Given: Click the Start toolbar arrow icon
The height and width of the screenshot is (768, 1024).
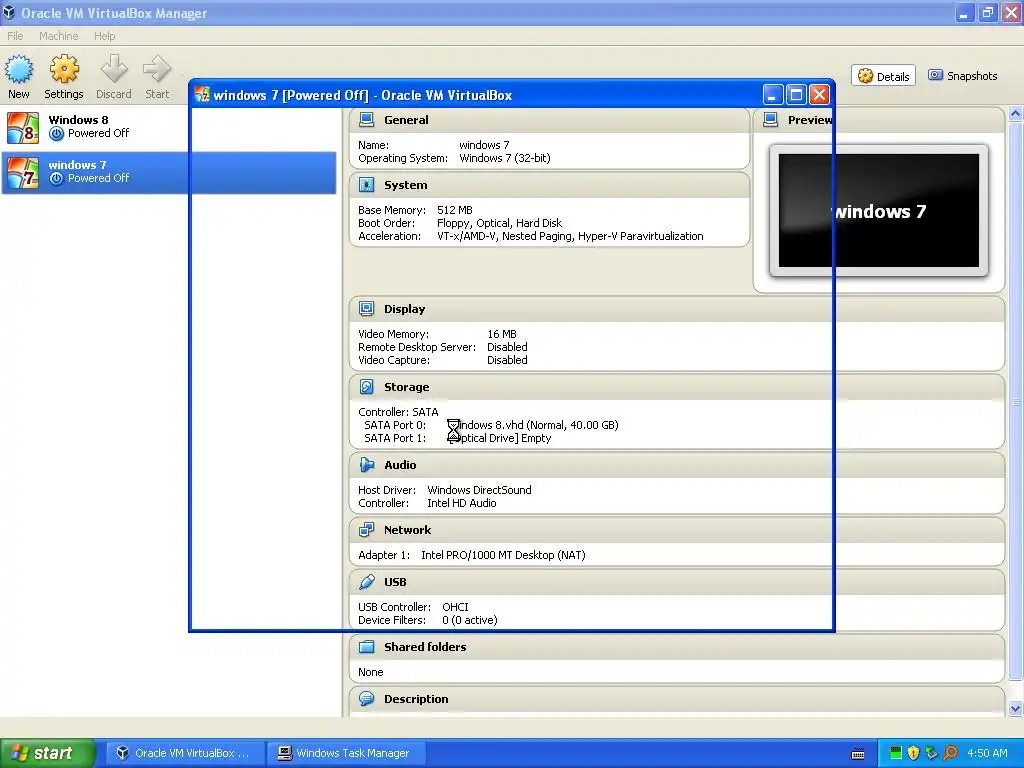Looking at the screenshot, I should pos(157,69).
